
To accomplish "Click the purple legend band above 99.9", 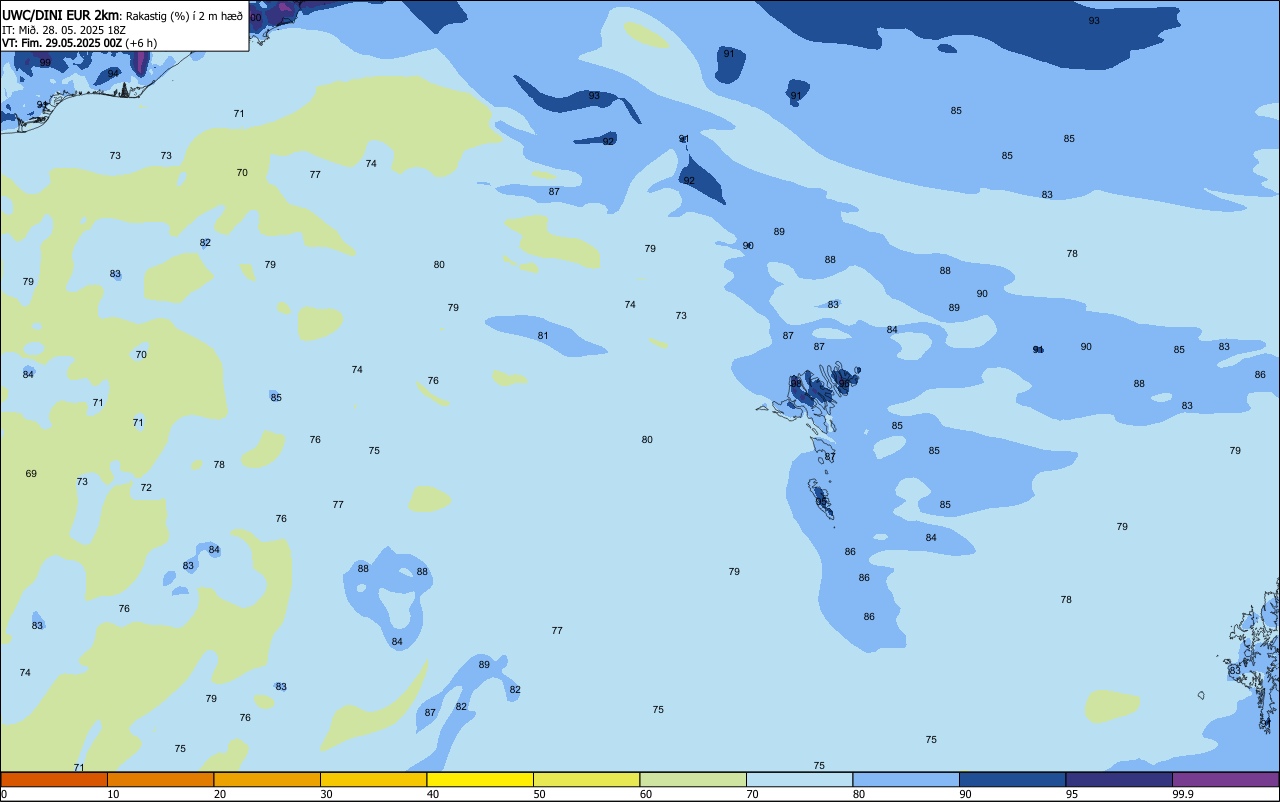I will 1225,779.
